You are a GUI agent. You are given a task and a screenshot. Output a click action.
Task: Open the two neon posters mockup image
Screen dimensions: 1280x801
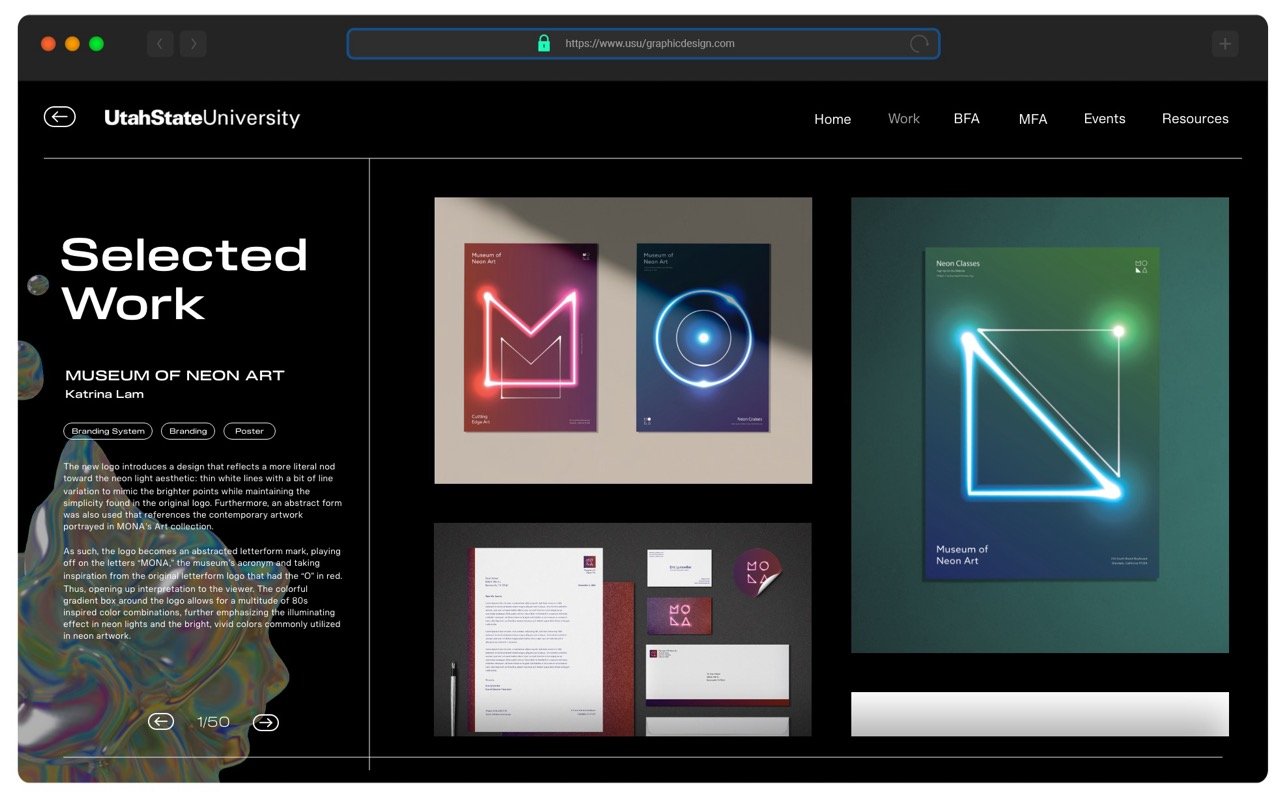(x=623, y=340)
